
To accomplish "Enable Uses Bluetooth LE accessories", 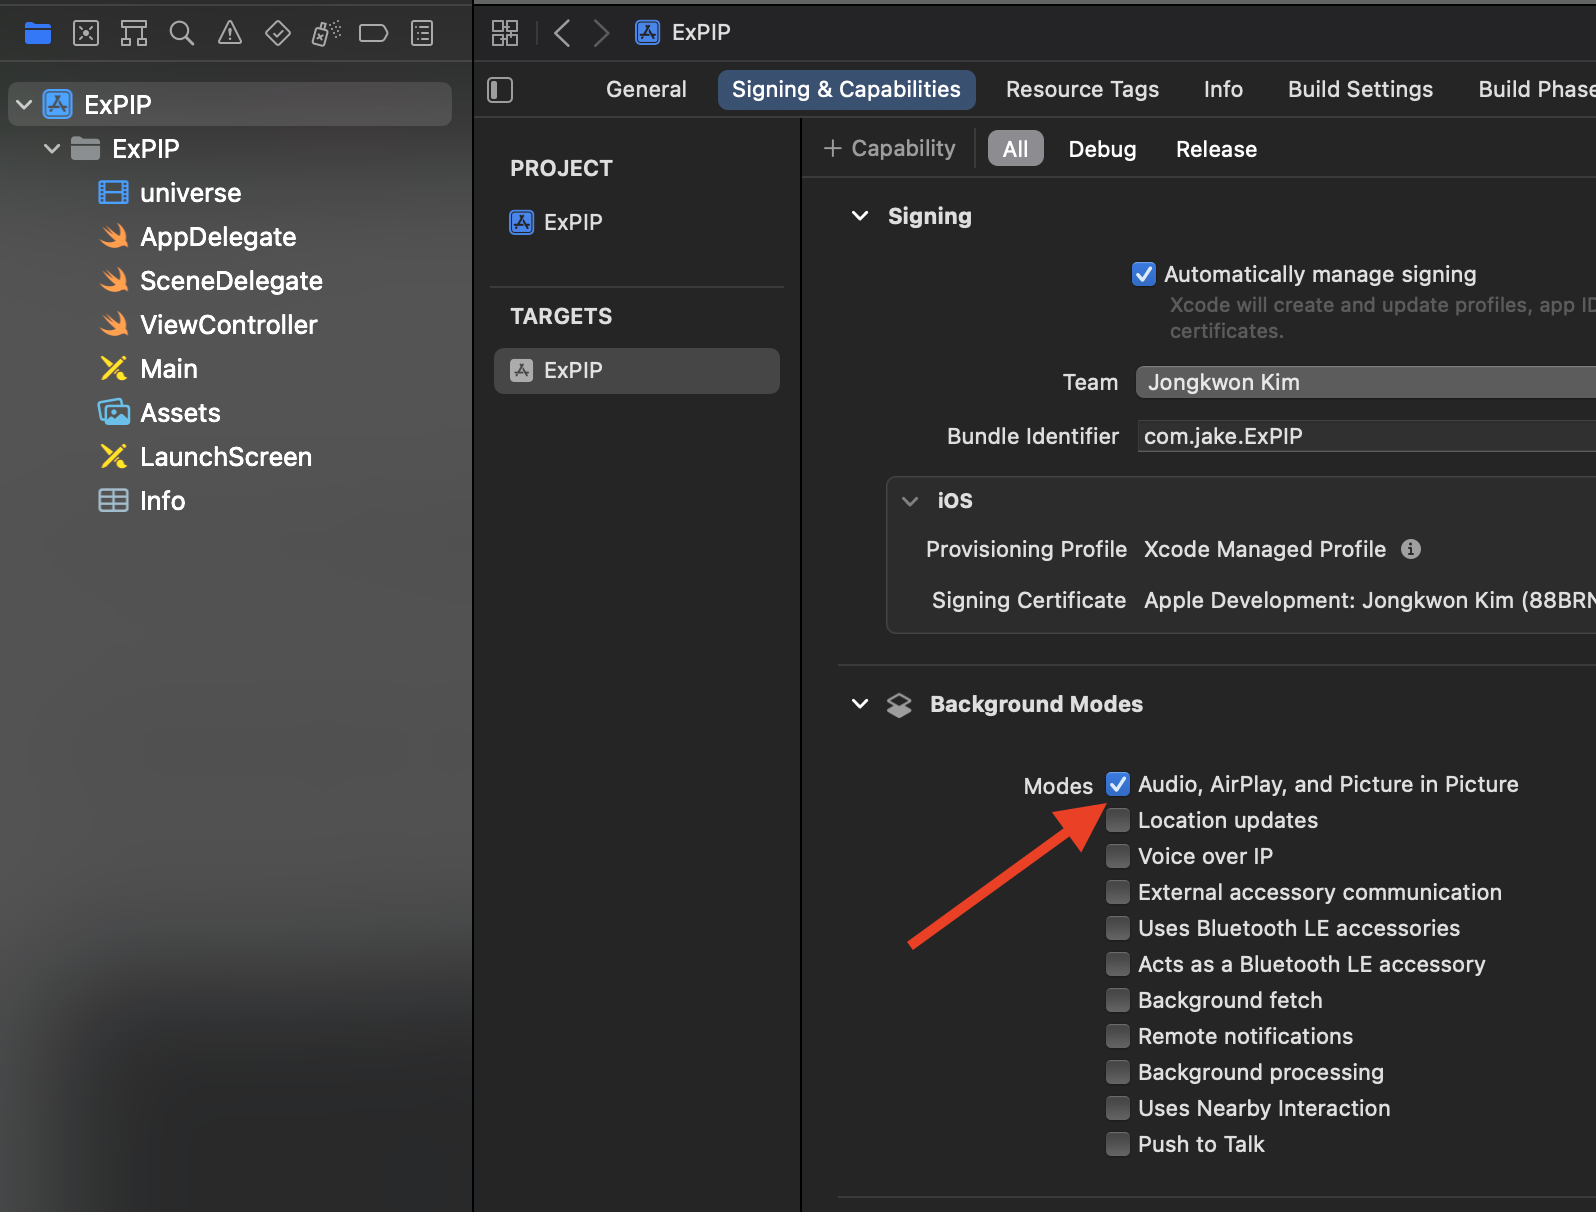I will coord(1118,928).
